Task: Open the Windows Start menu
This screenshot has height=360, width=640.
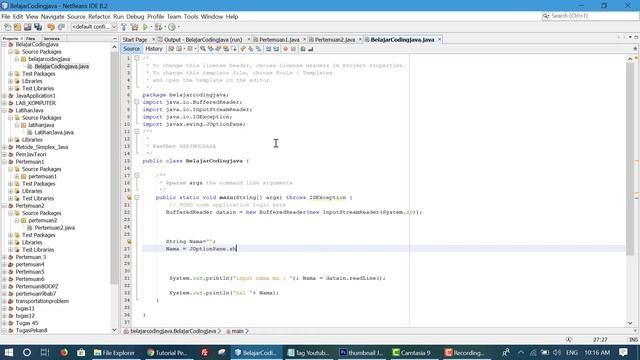Action: coord(9,352)
